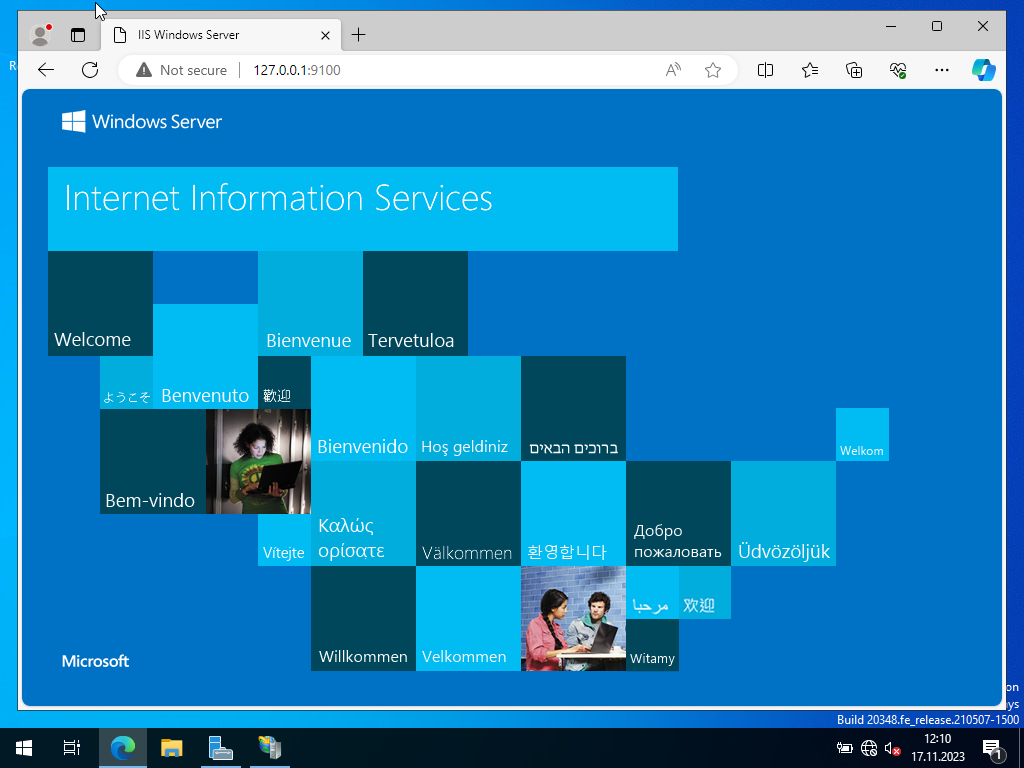The height and width of the screenshot is (768, 1024).
Task: Open the Copilot sidebar
Action: point(984,70)
